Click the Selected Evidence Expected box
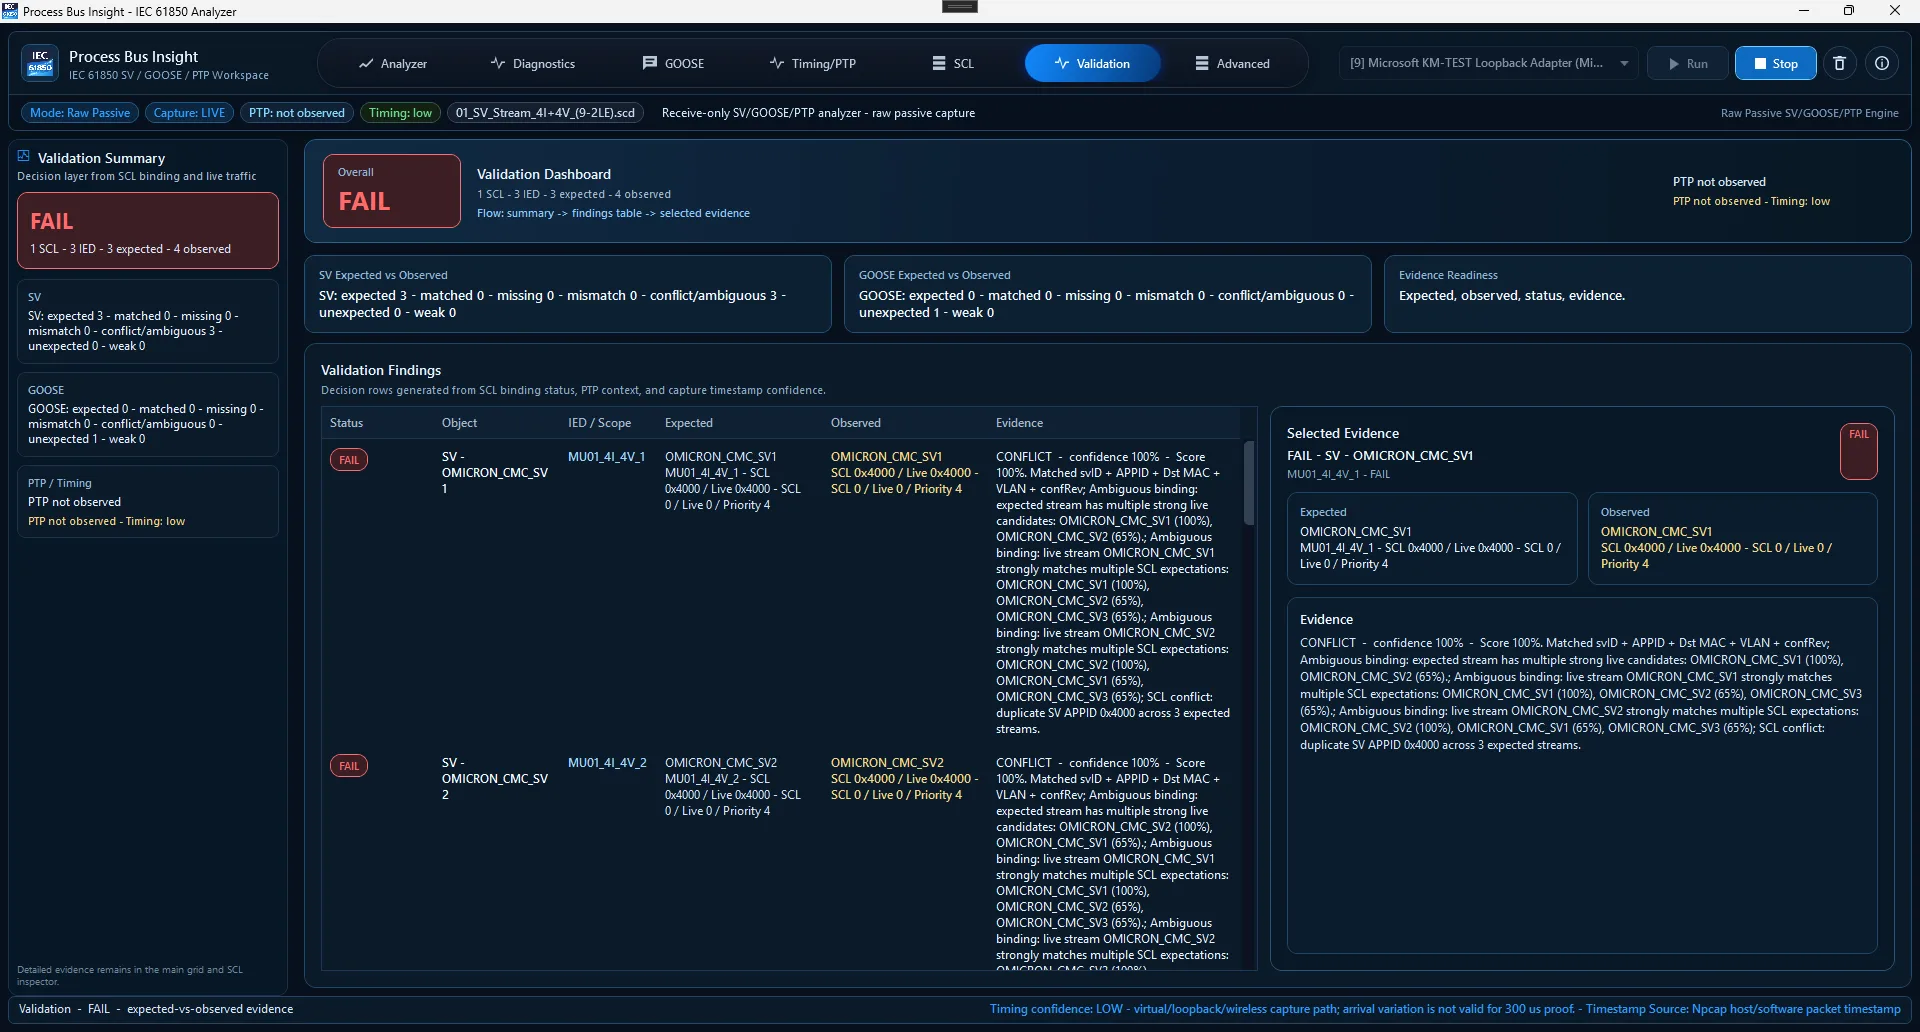 1432,538
